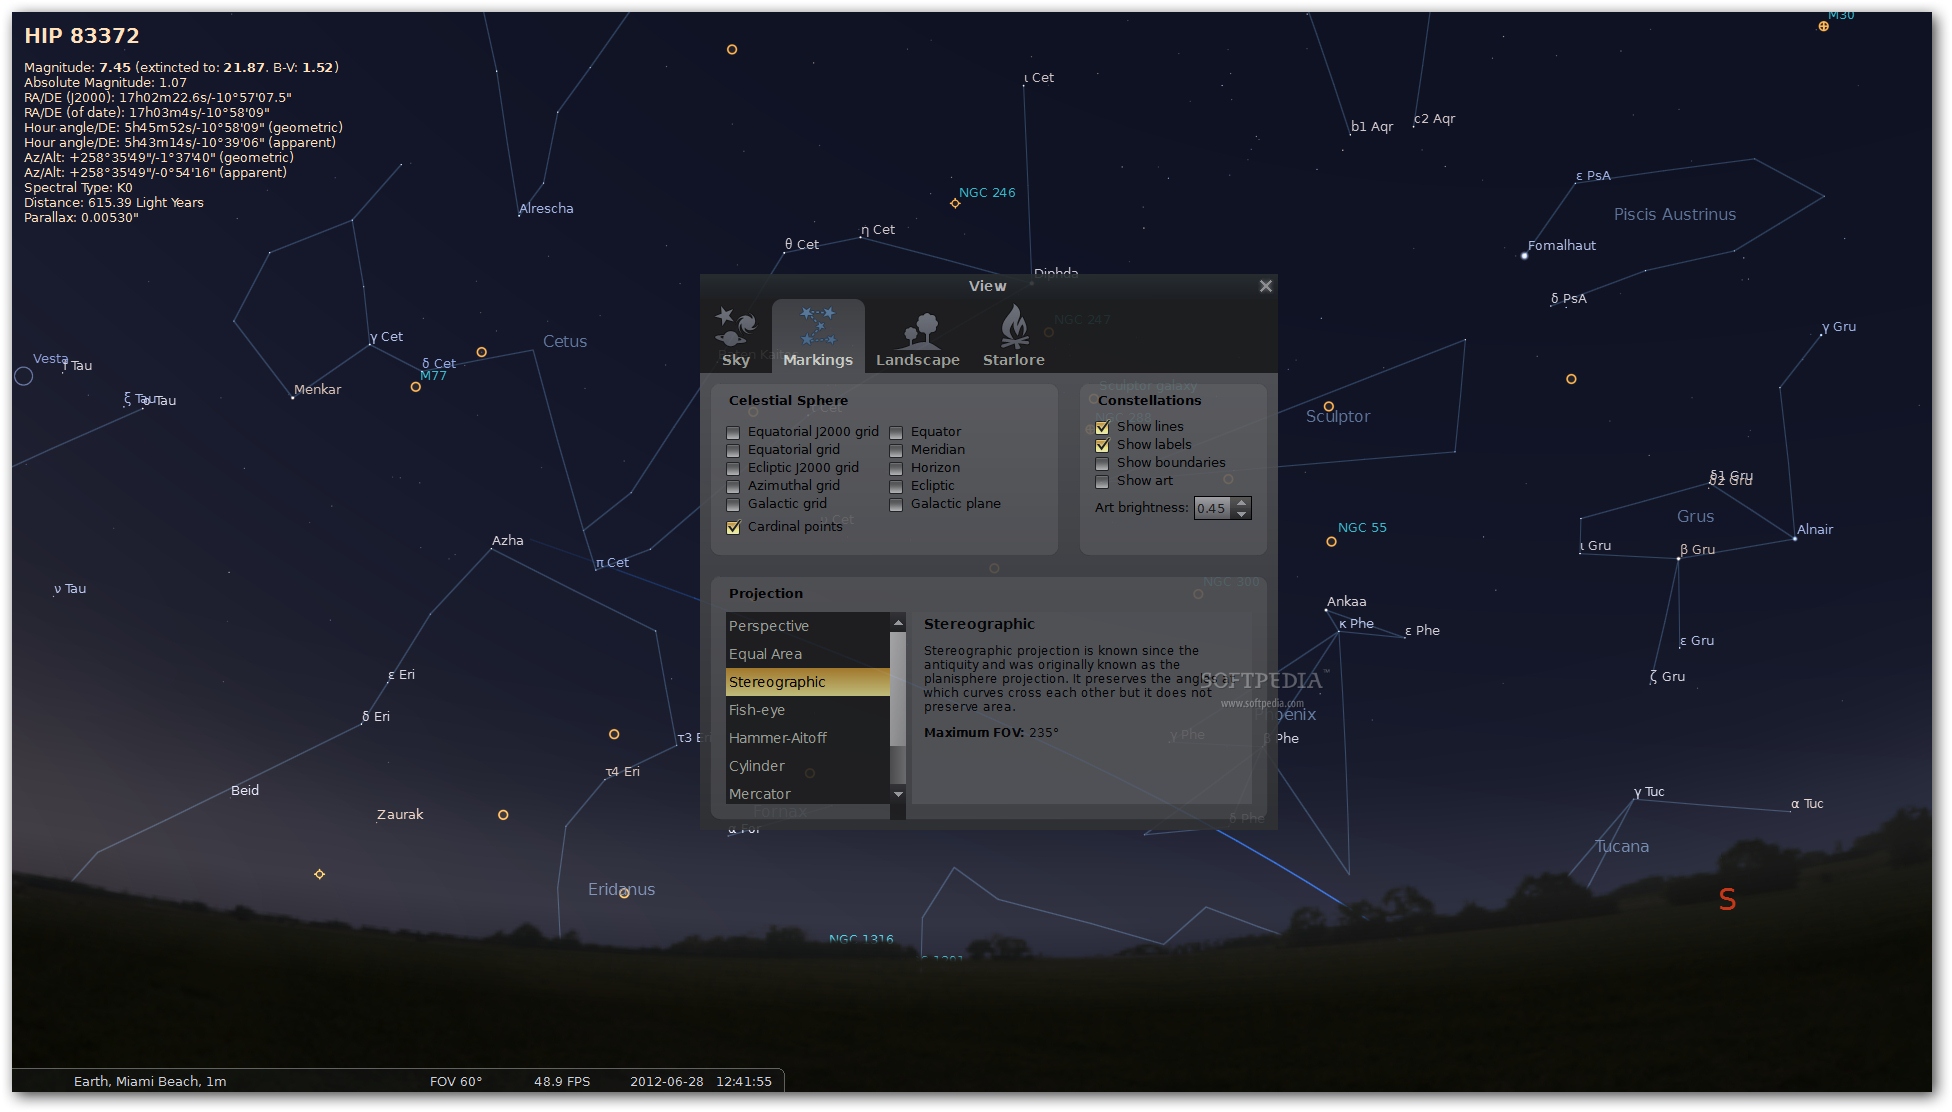The width and height of the screenshot is (1952, 1112).
Task: Click the HIP 83372 object title
Action: point(82,36)
